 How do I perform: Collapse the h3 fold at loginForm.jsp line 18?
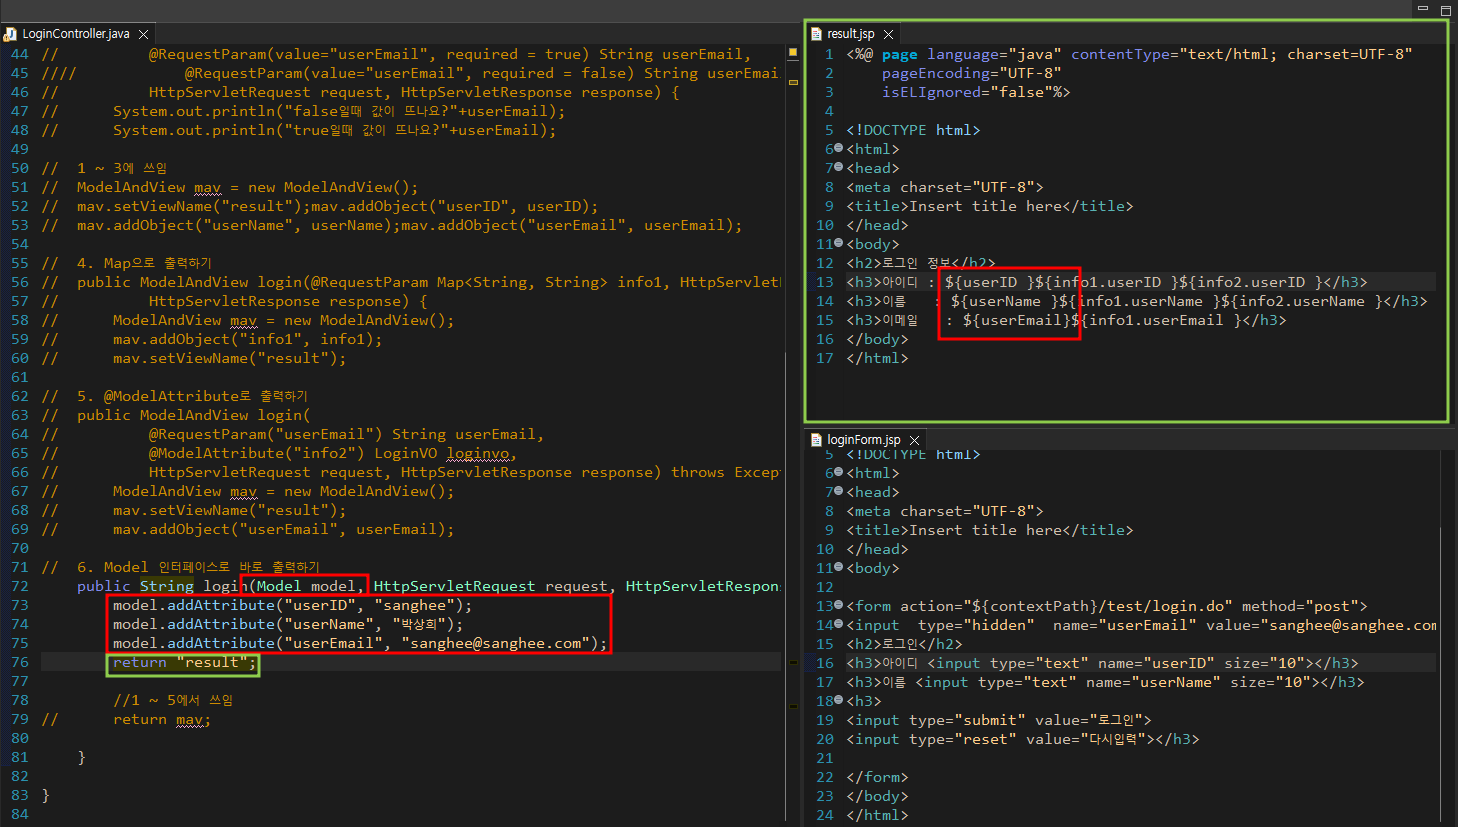pos(839,700)
